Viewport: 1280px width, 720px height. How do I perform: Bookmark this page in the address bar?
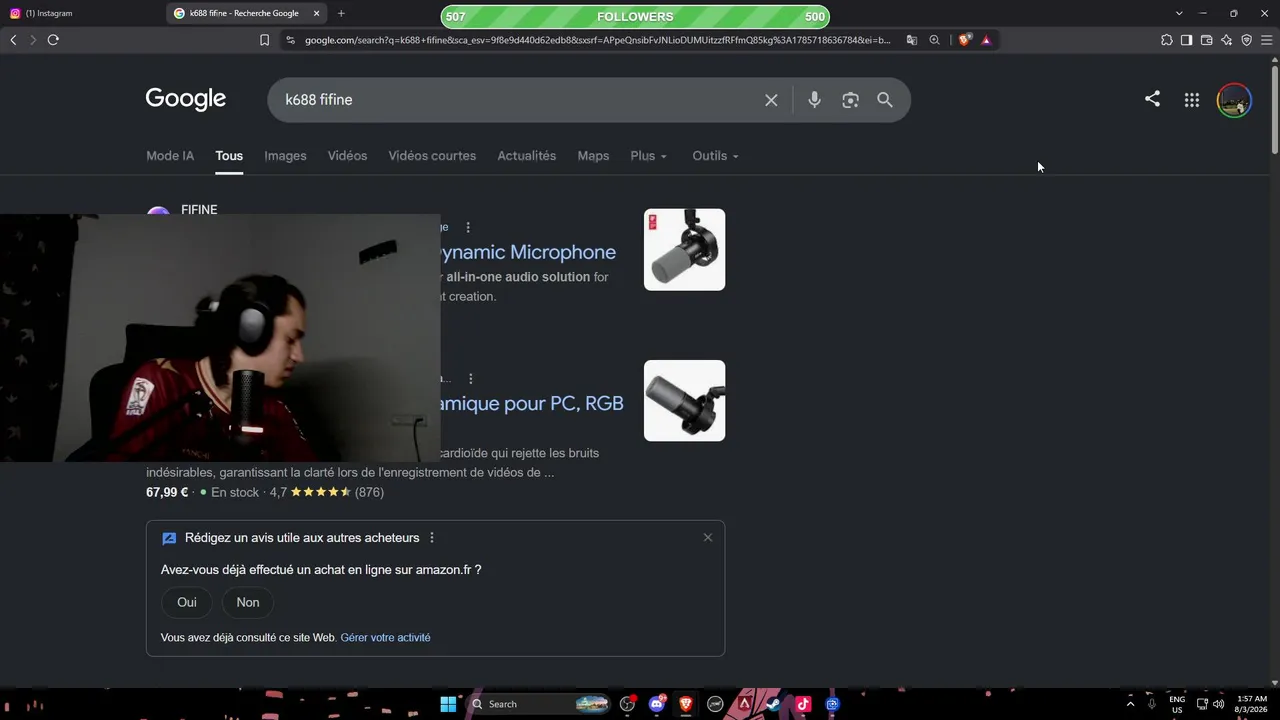click(x=264, y=40)
